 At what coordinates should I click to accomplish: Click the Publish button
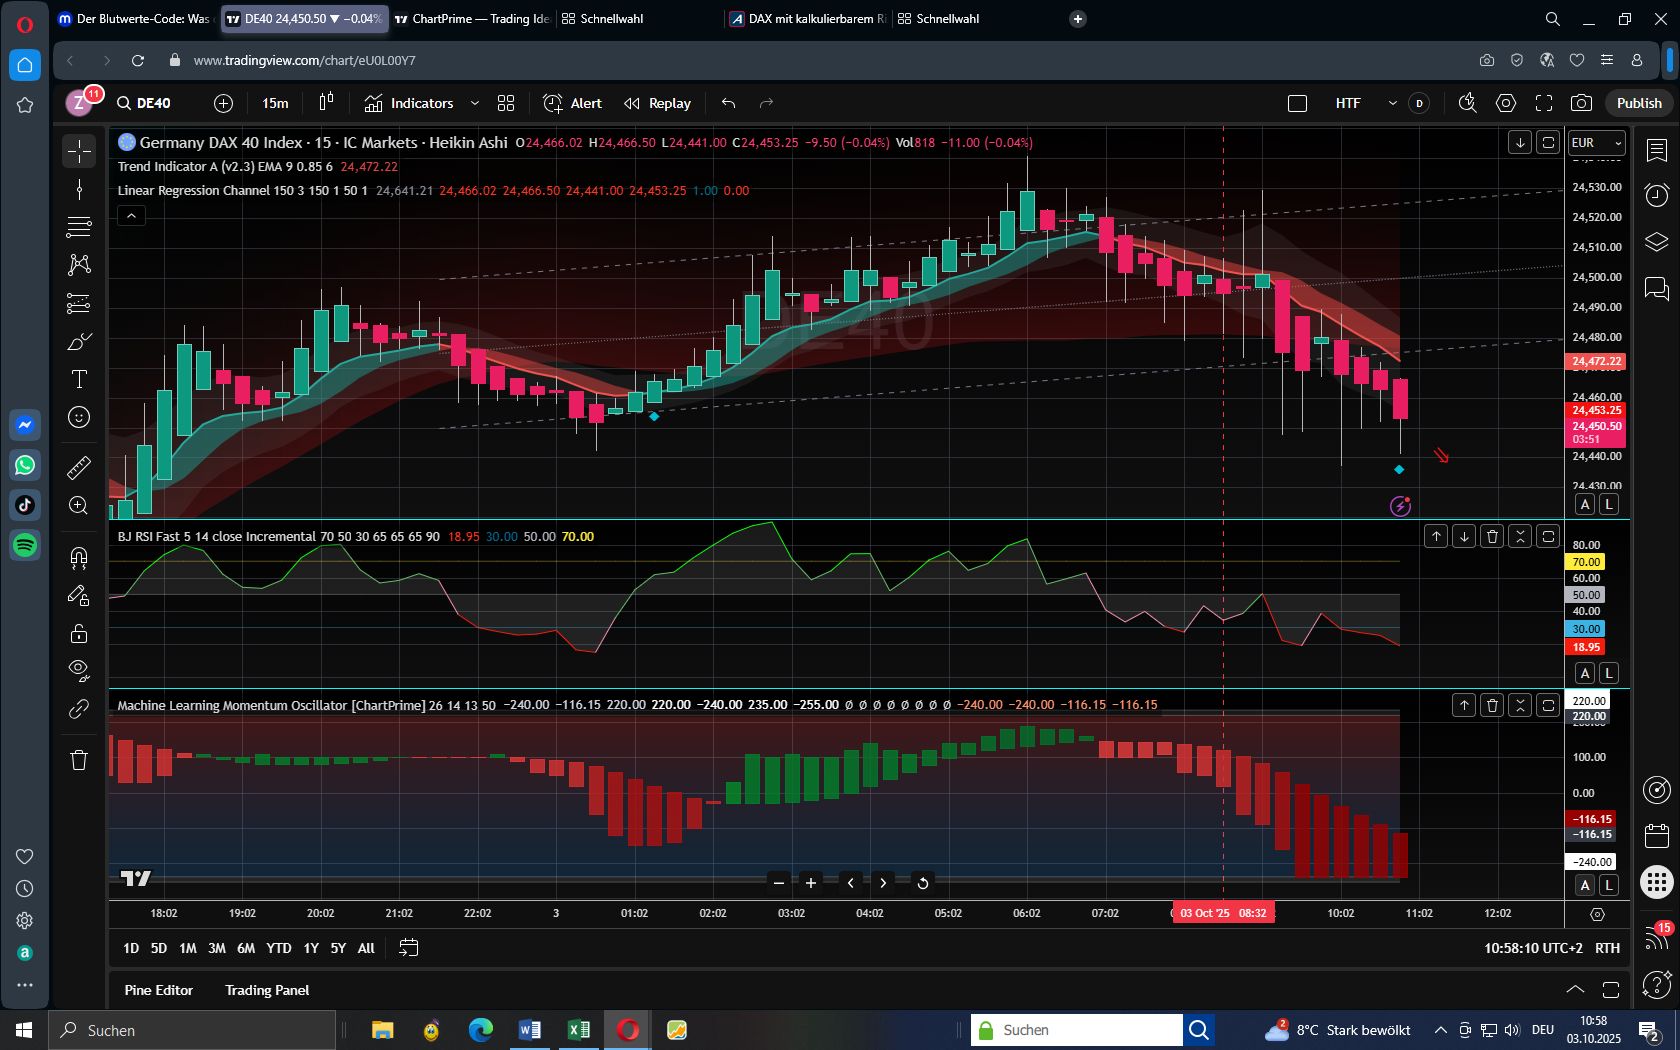1638,103
